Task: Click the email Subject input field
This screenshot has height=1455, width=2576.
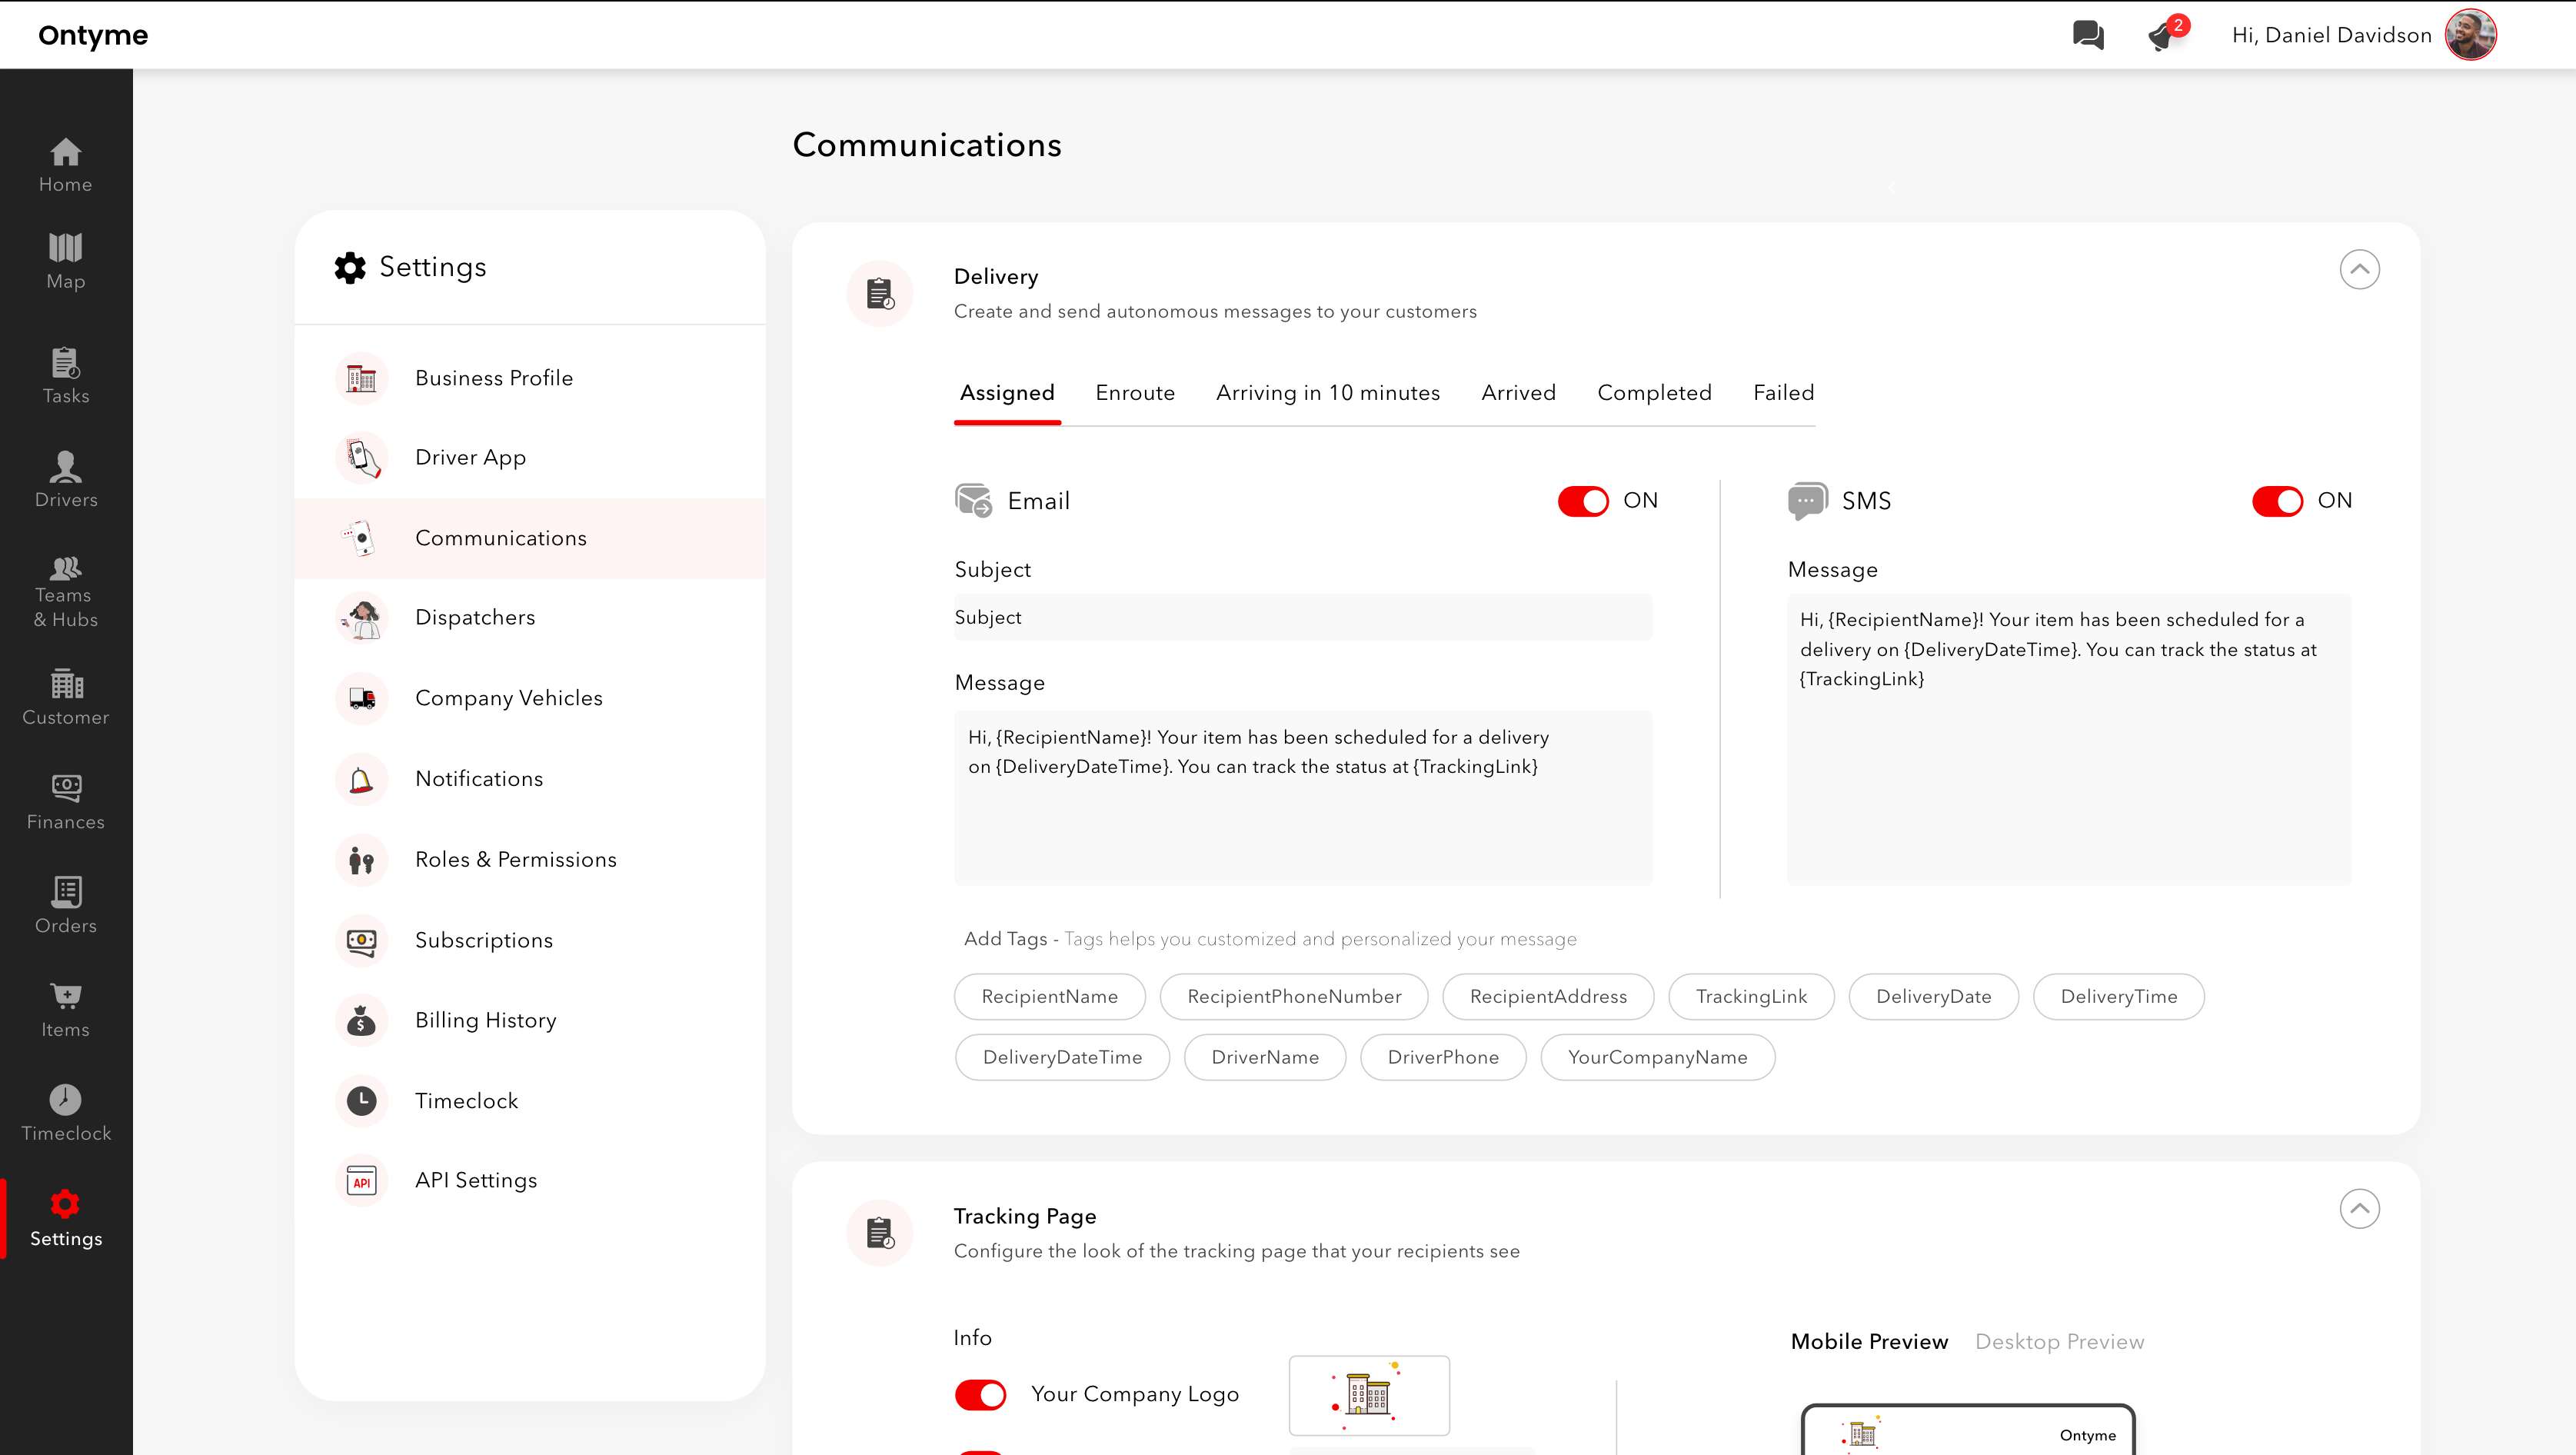Action: (1302, 617)
